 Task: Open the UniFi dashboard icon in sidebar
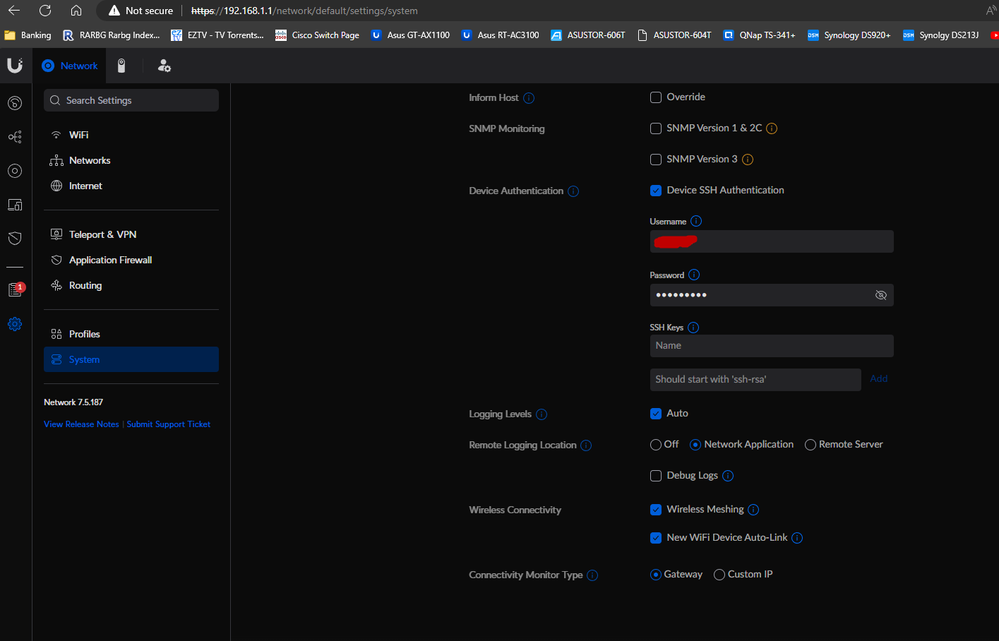[x=14, y=103]
